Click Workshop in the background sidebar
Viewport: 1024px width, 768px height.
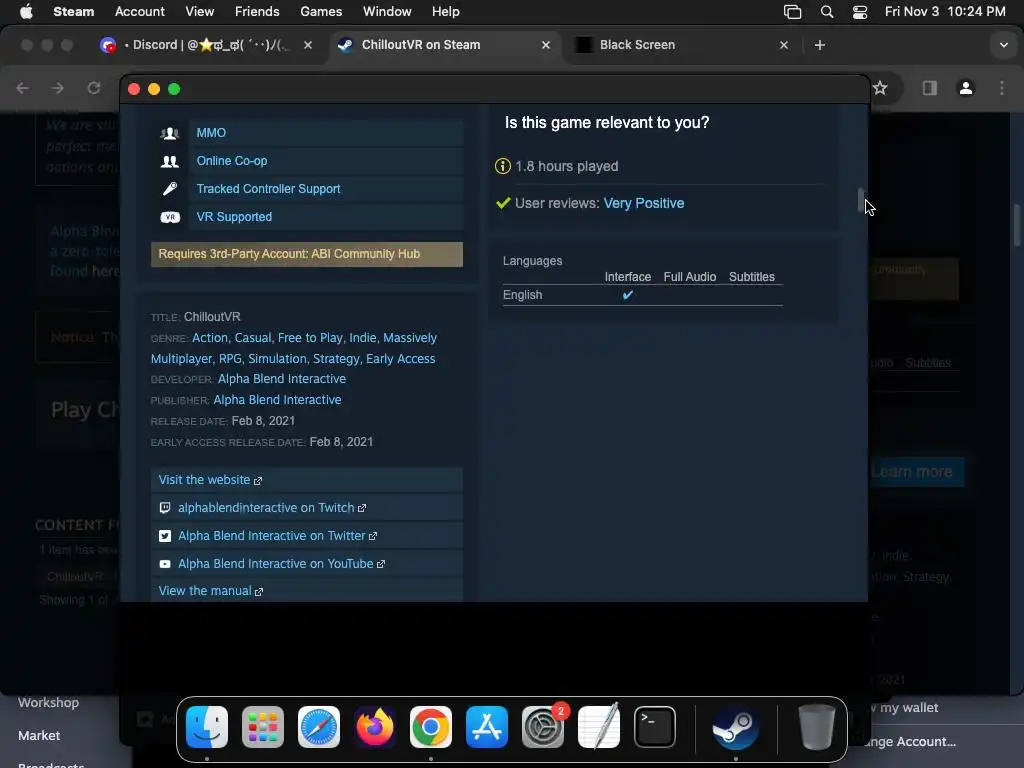pos(48,703)
